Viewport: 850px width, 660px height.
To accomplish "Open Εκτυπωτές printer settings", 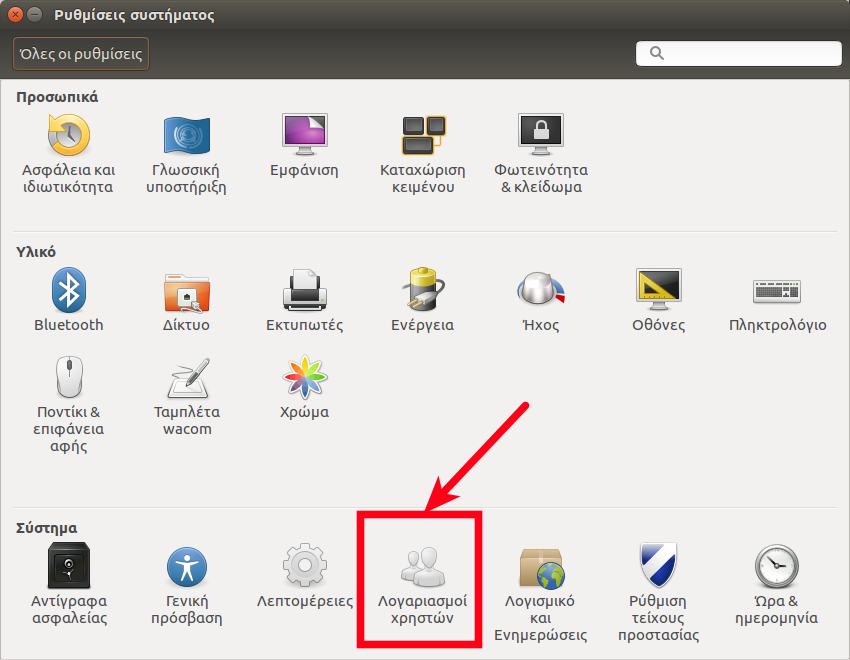I will coord(305,300).
